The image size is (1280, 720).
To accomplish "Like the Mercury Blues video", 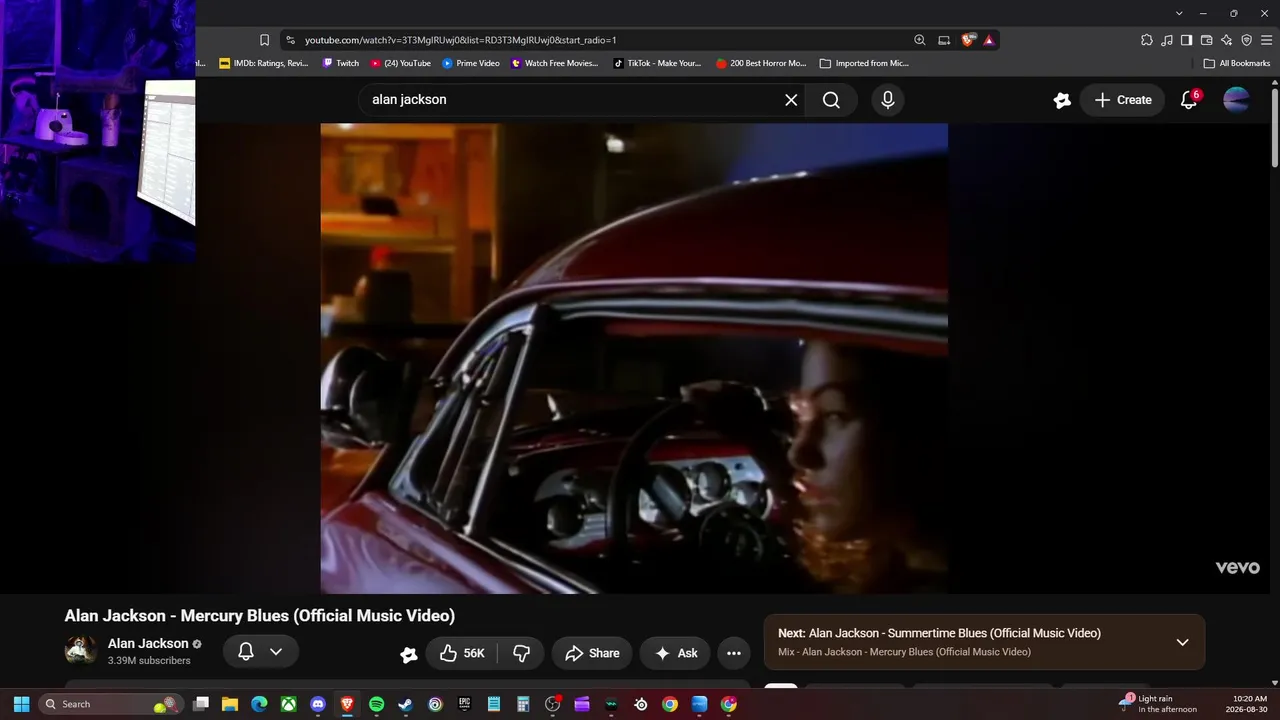I will tap(462, 653).
